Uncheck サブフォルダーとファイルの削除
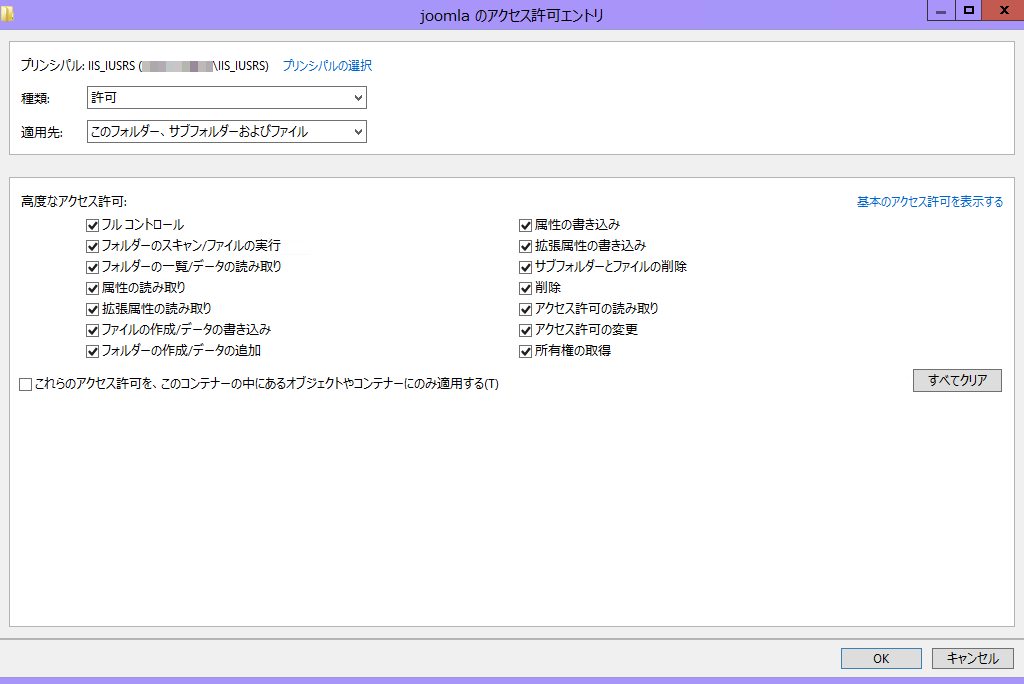 point(525,267)
